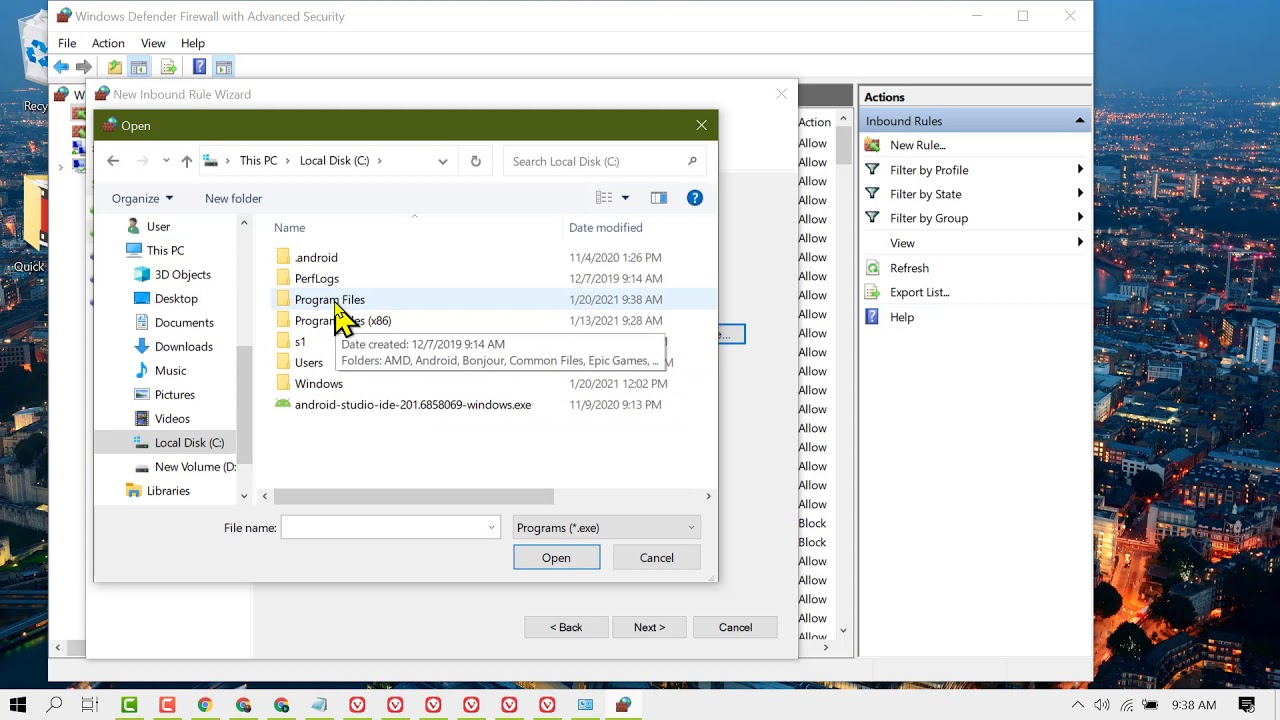
Task: Open the view options dropdown arrow
Action: [x=625, y=198]
